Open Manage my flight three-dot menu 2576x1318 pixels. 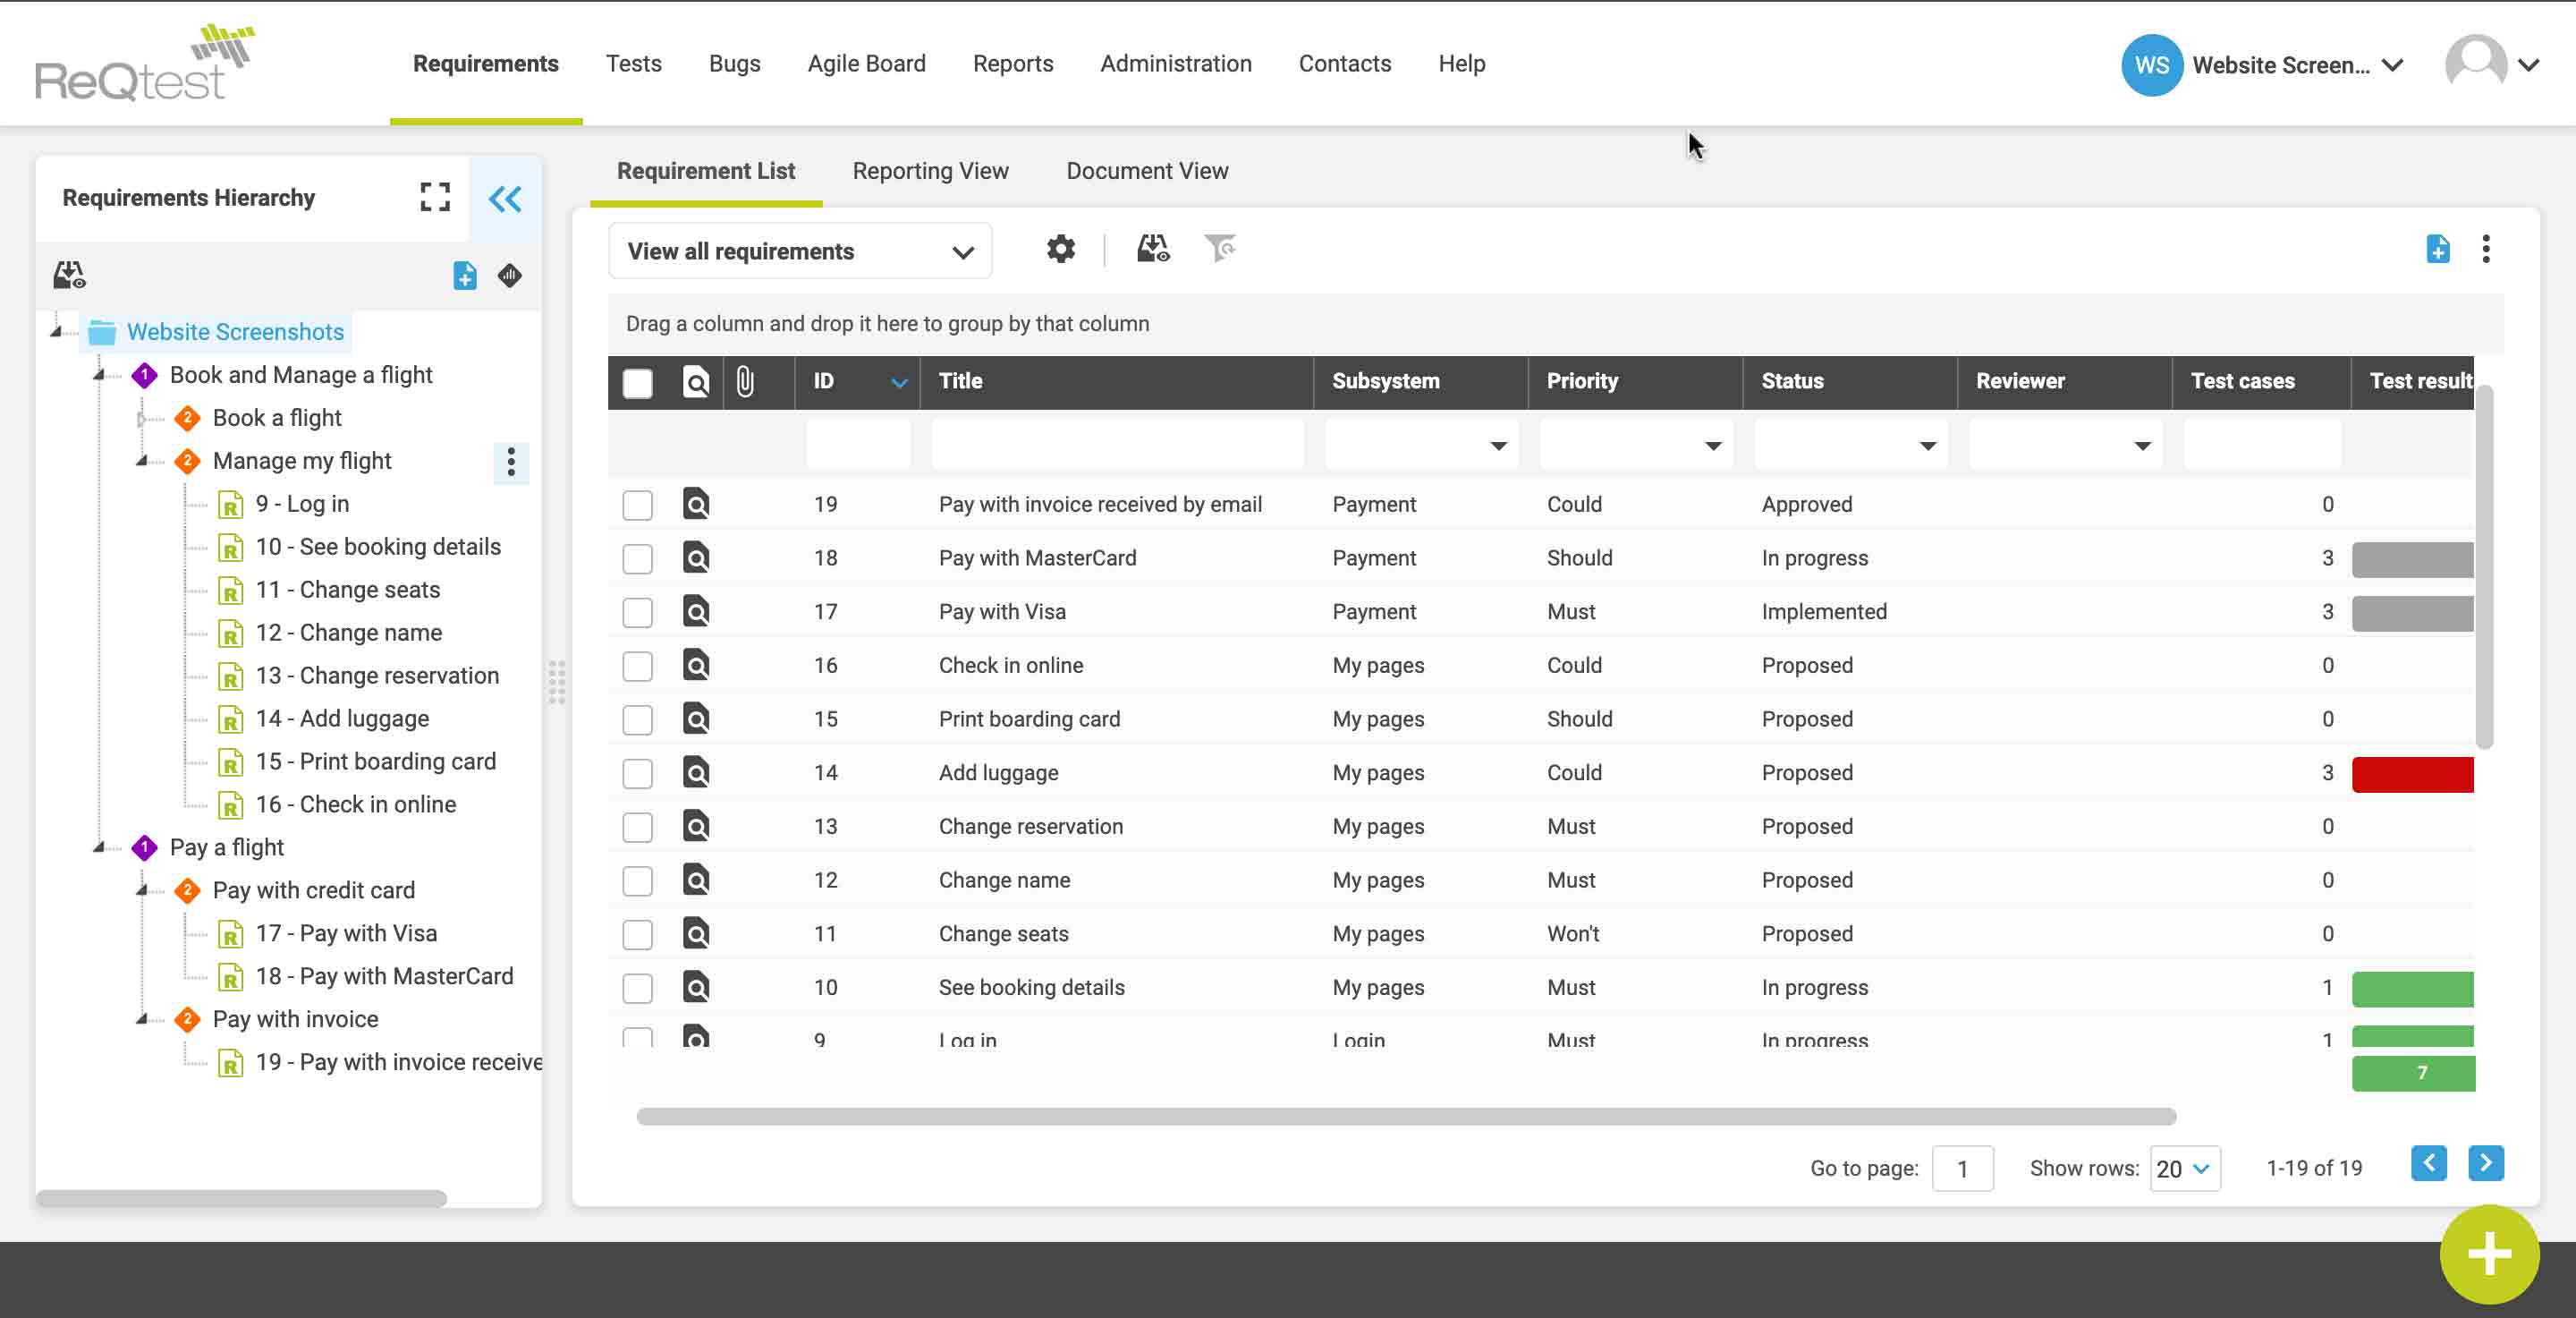click(x=511, y=462)
